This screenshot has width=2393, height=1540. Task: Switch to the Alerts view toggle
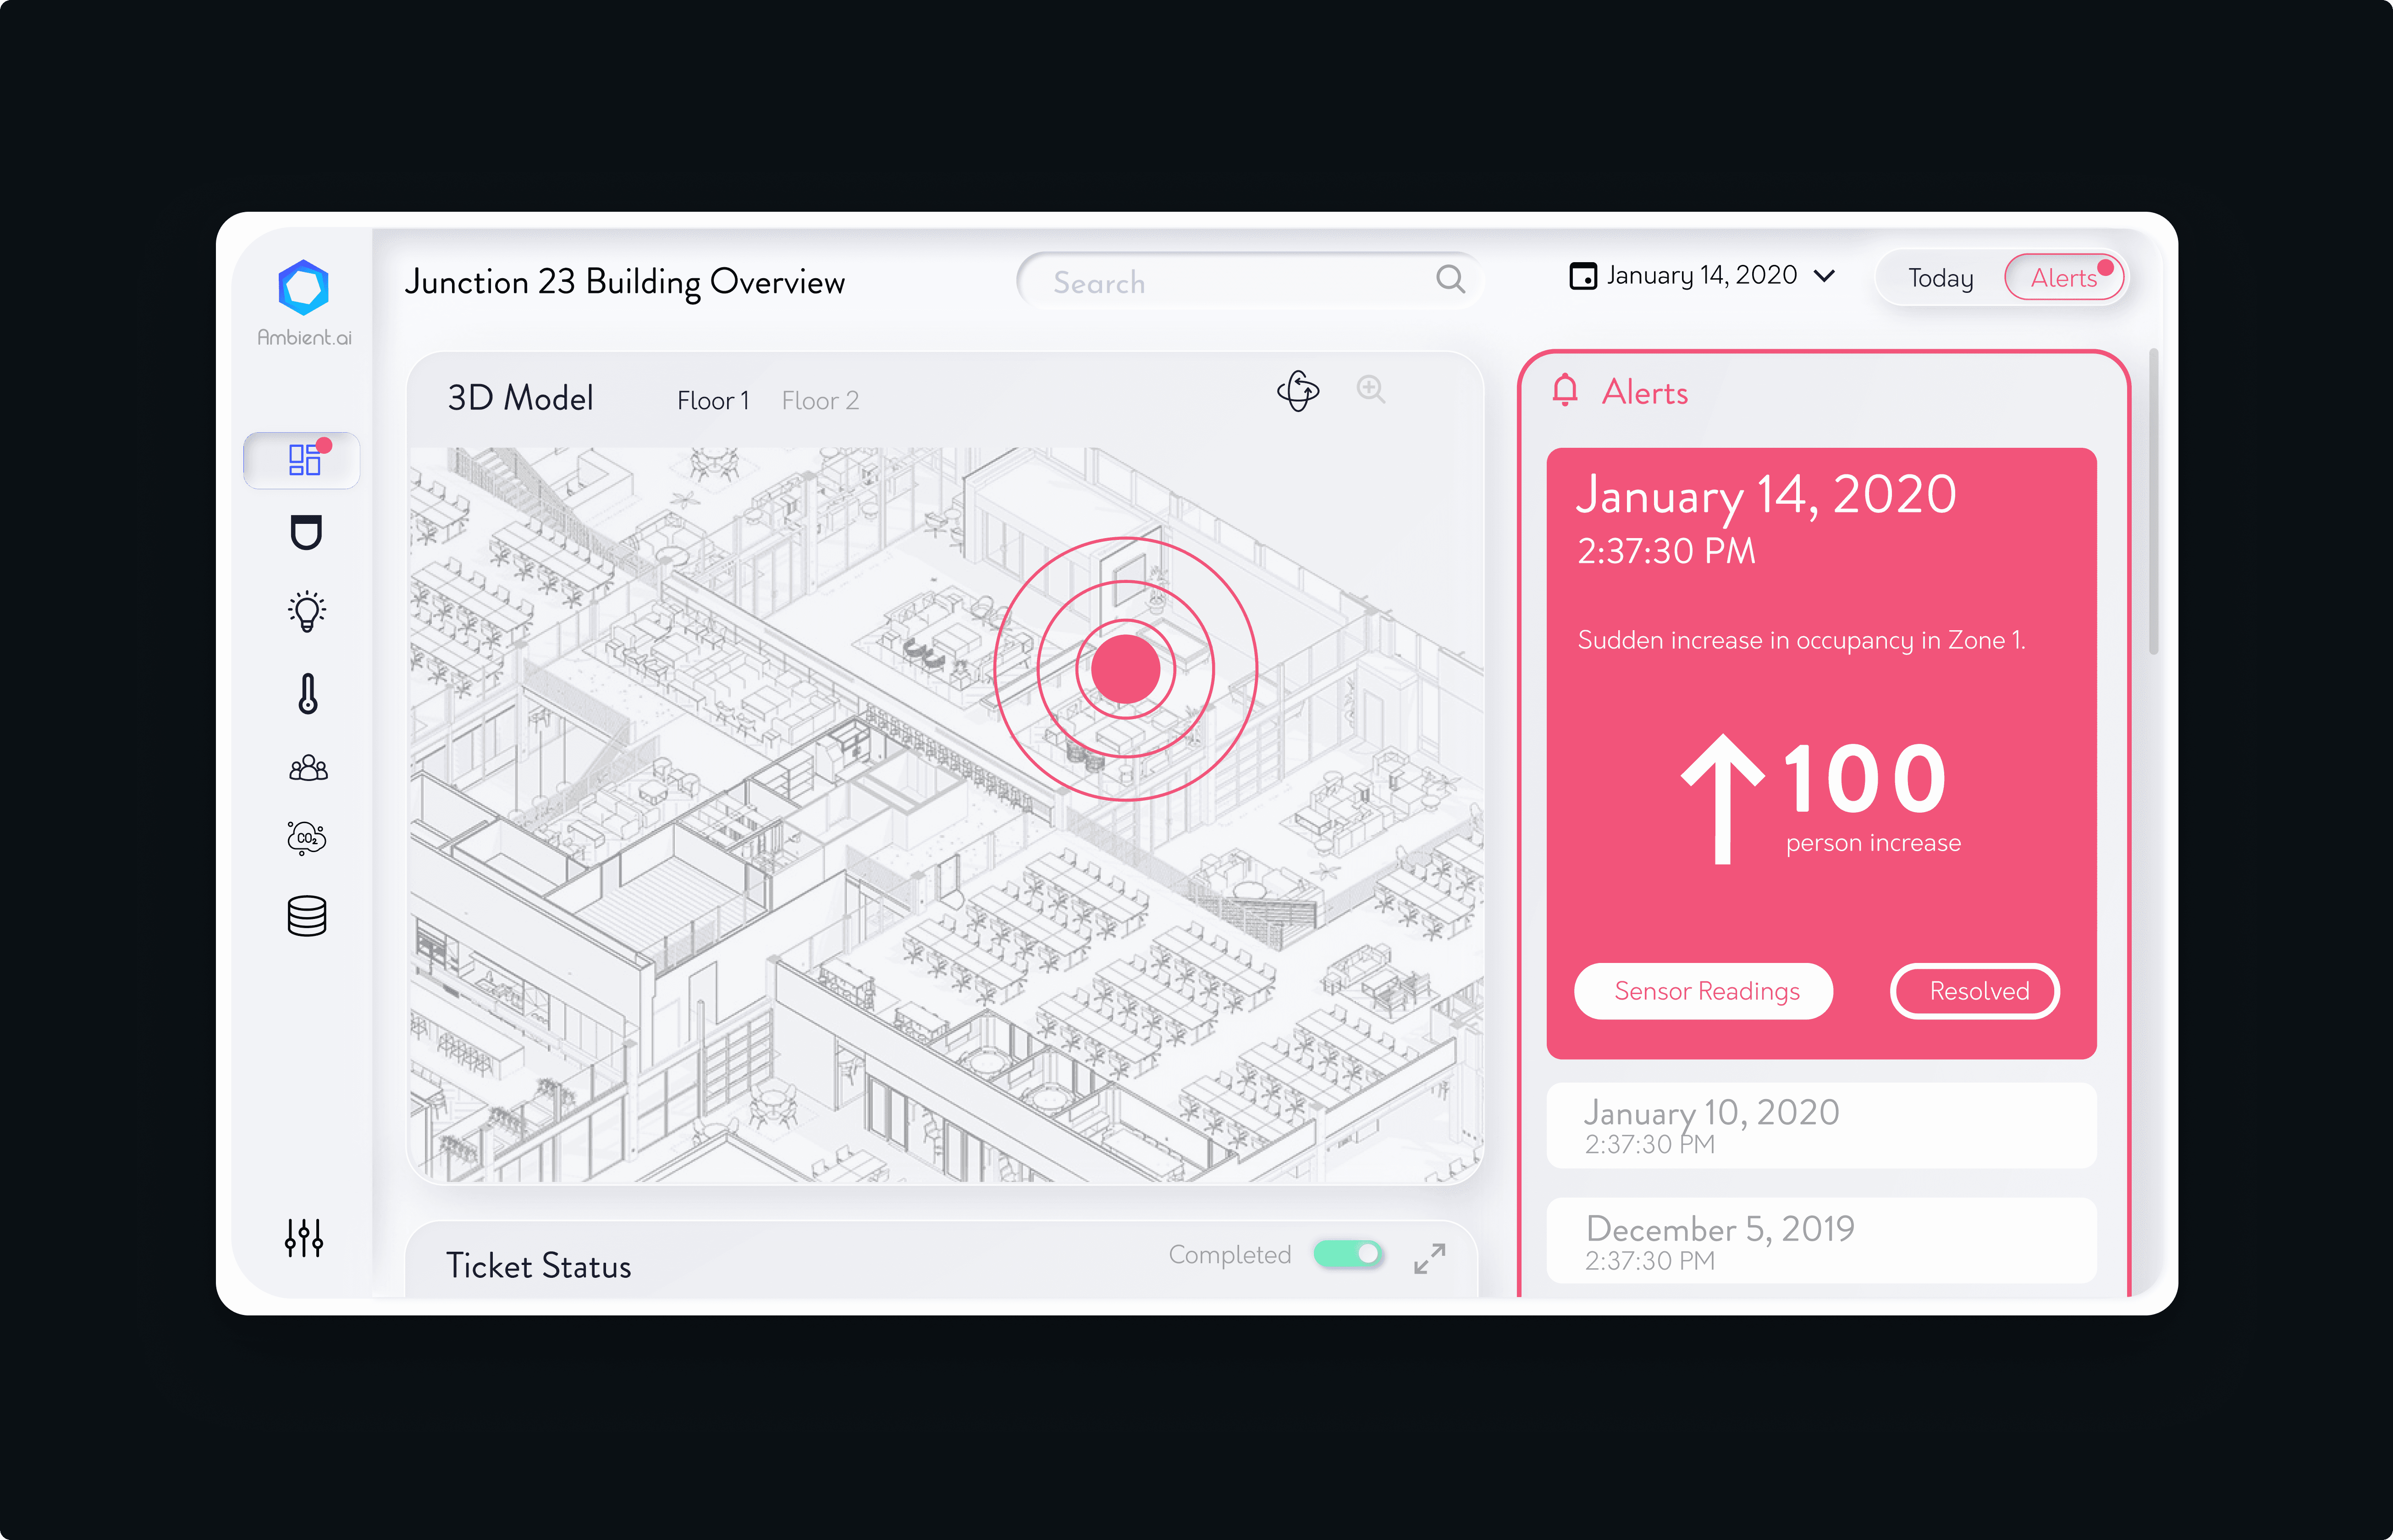(x=2063, y=278)
